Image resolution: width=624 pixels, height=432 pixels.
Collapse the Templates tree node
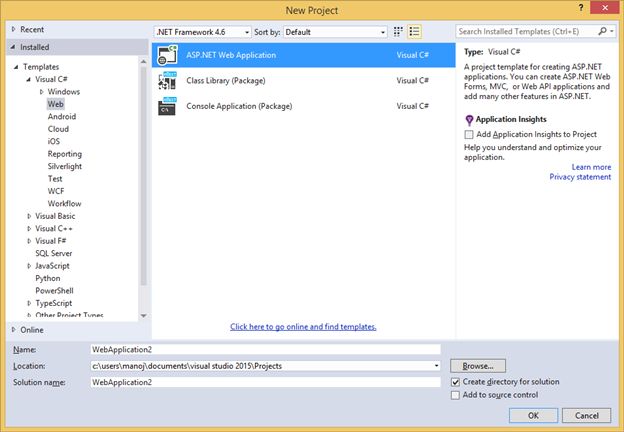click(x=16, y=67)
